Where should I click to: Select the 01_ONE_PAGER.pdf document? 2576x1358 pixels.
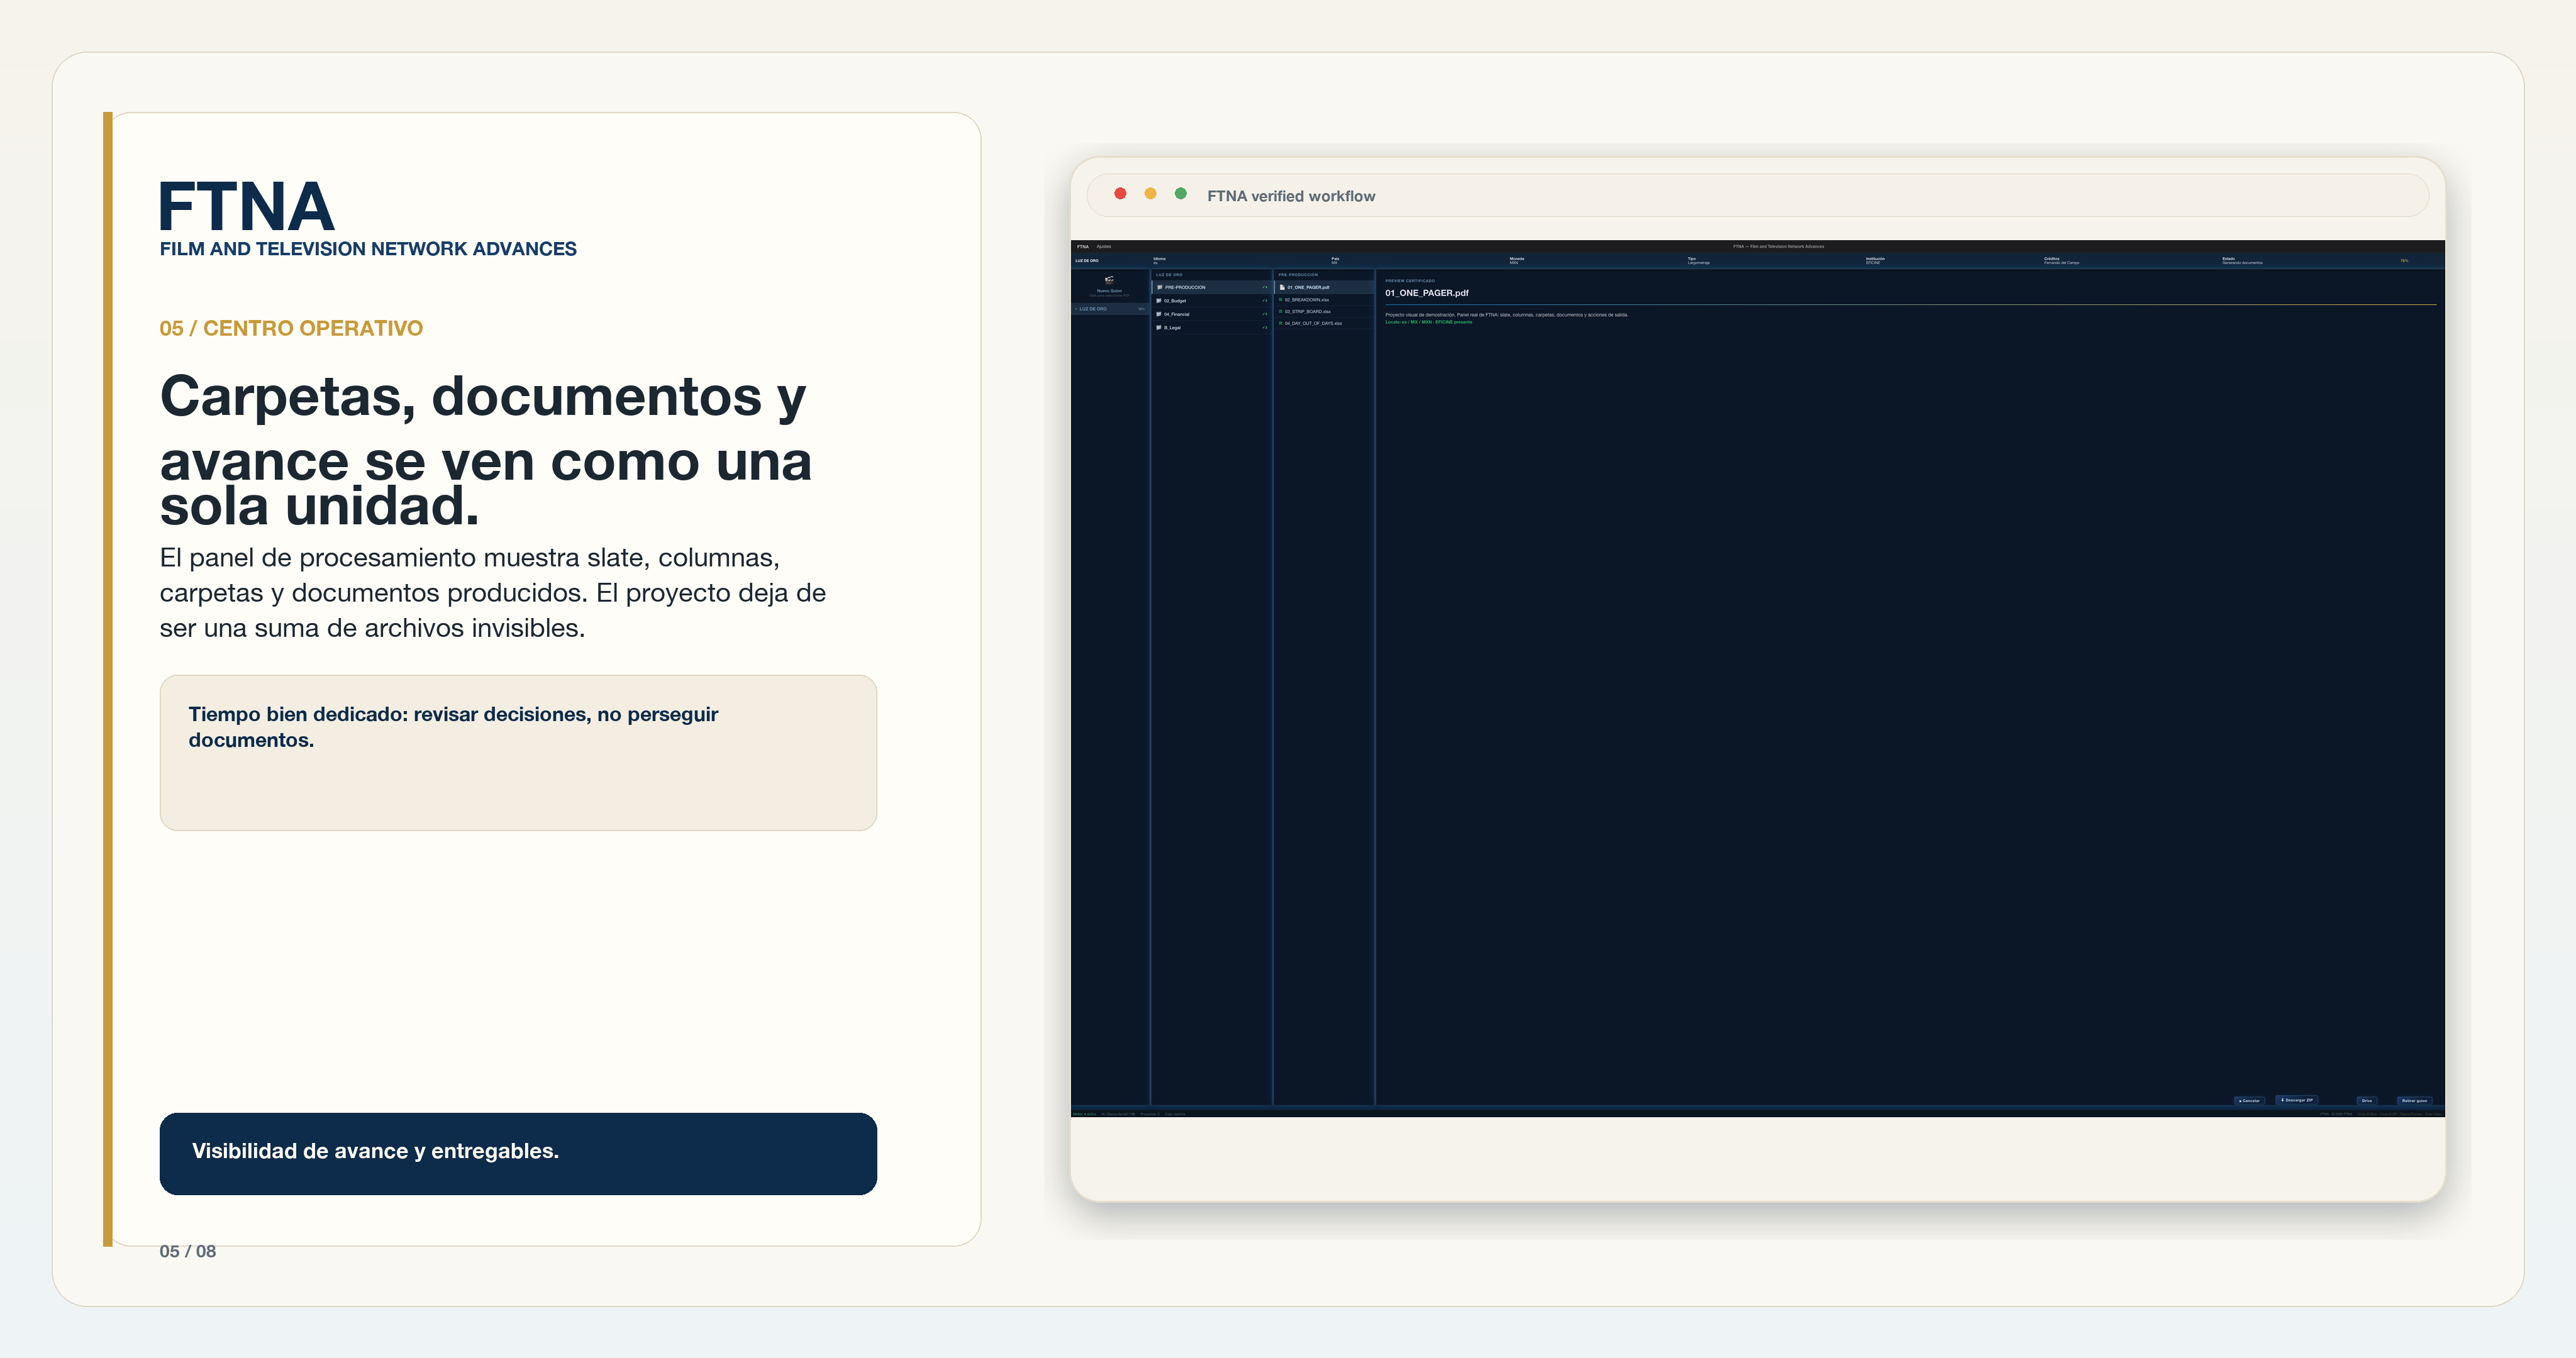pos(1324,287)
